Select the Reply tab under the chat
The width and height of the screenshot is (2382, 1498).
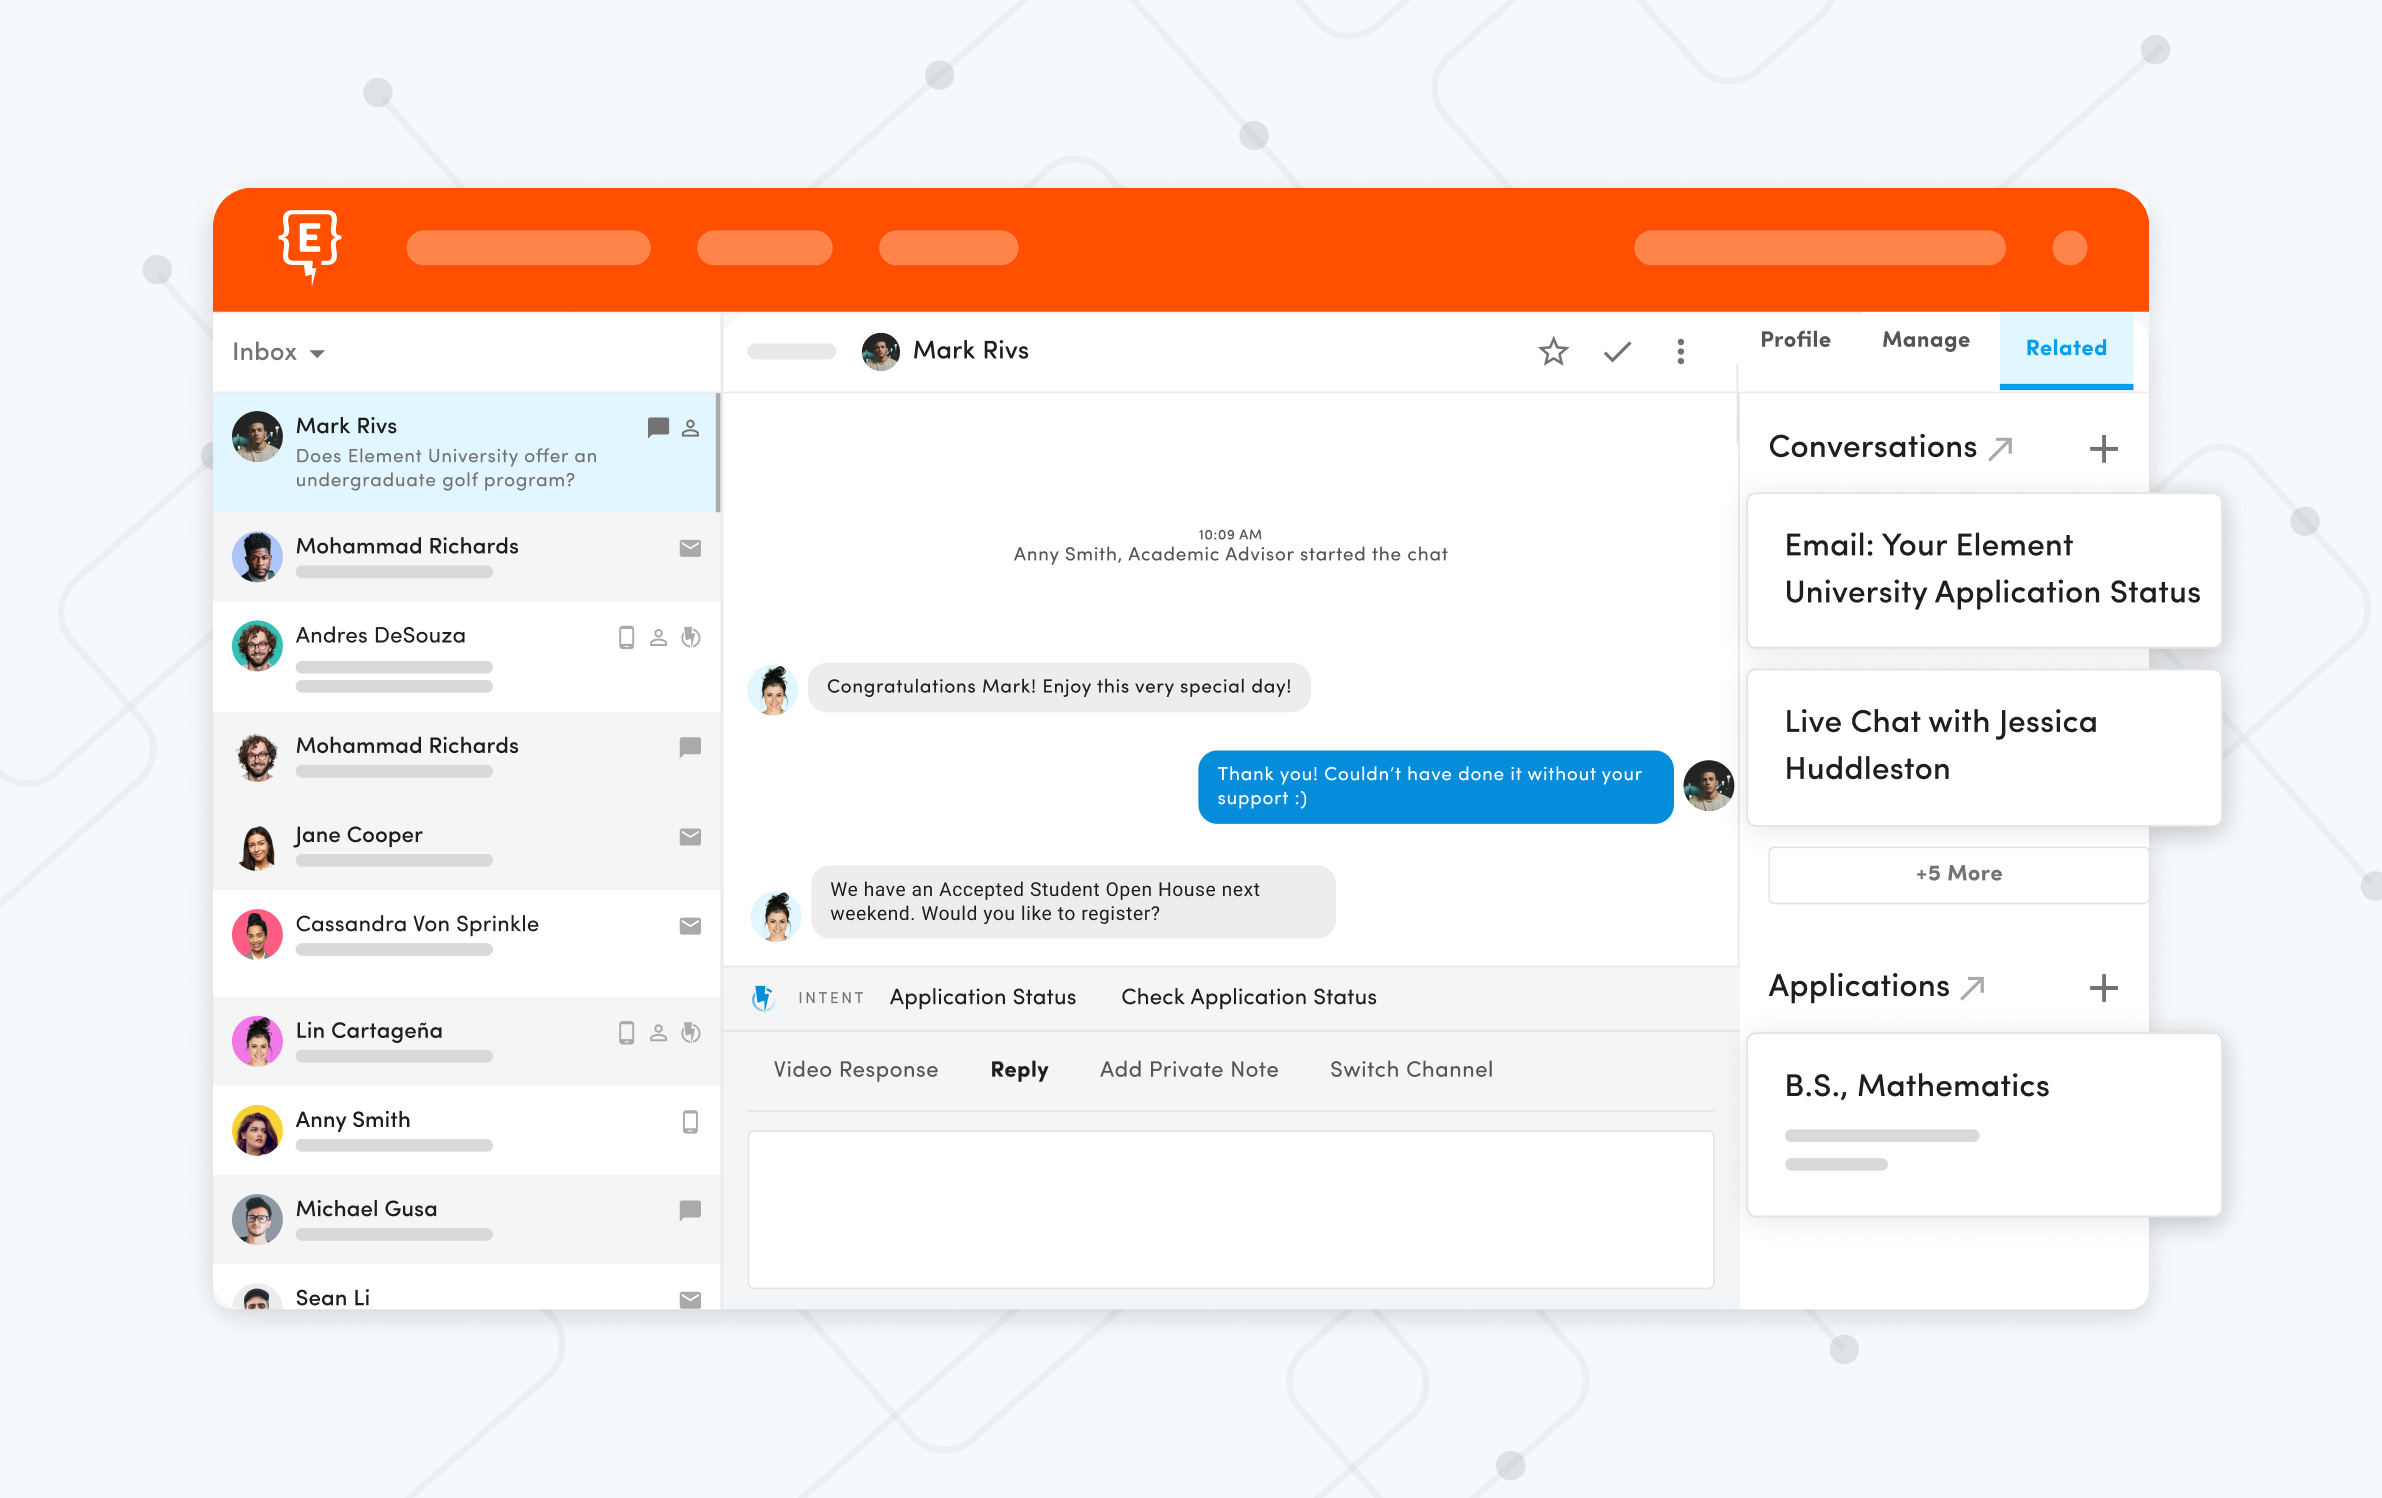pos(1019,1069)
